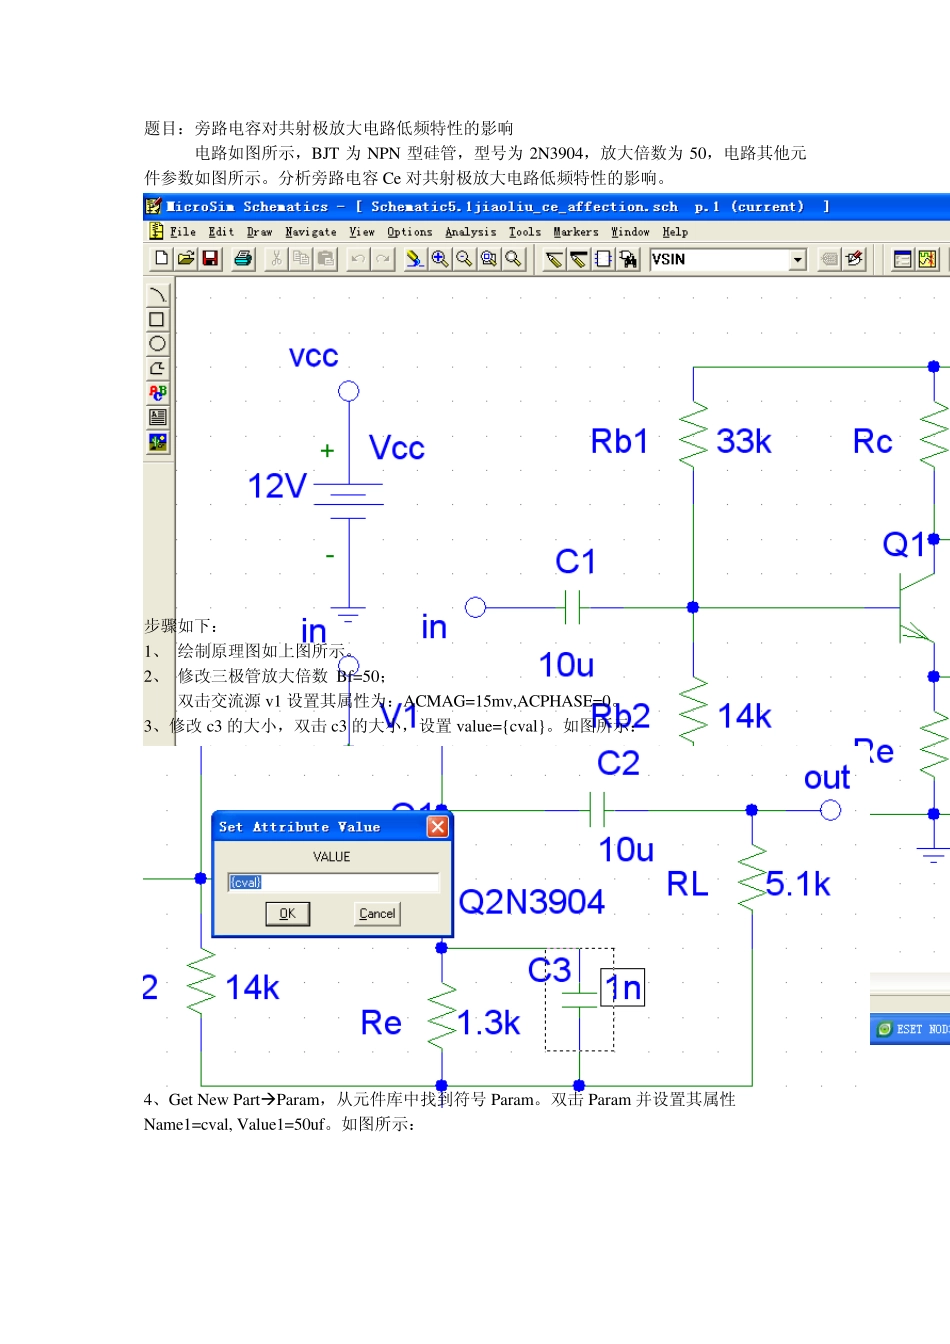This screenshot has height=1344, width=950.
Task: Click the Simulate run icon
Action: pyautogui.click(x=927, y=259)
